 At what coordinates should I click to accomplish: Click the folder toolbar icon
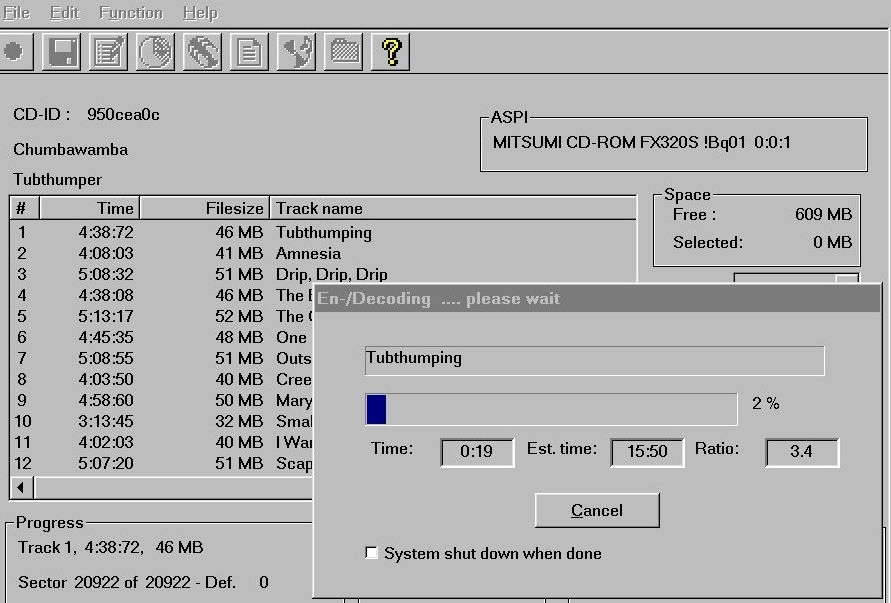tap(343, 52)
